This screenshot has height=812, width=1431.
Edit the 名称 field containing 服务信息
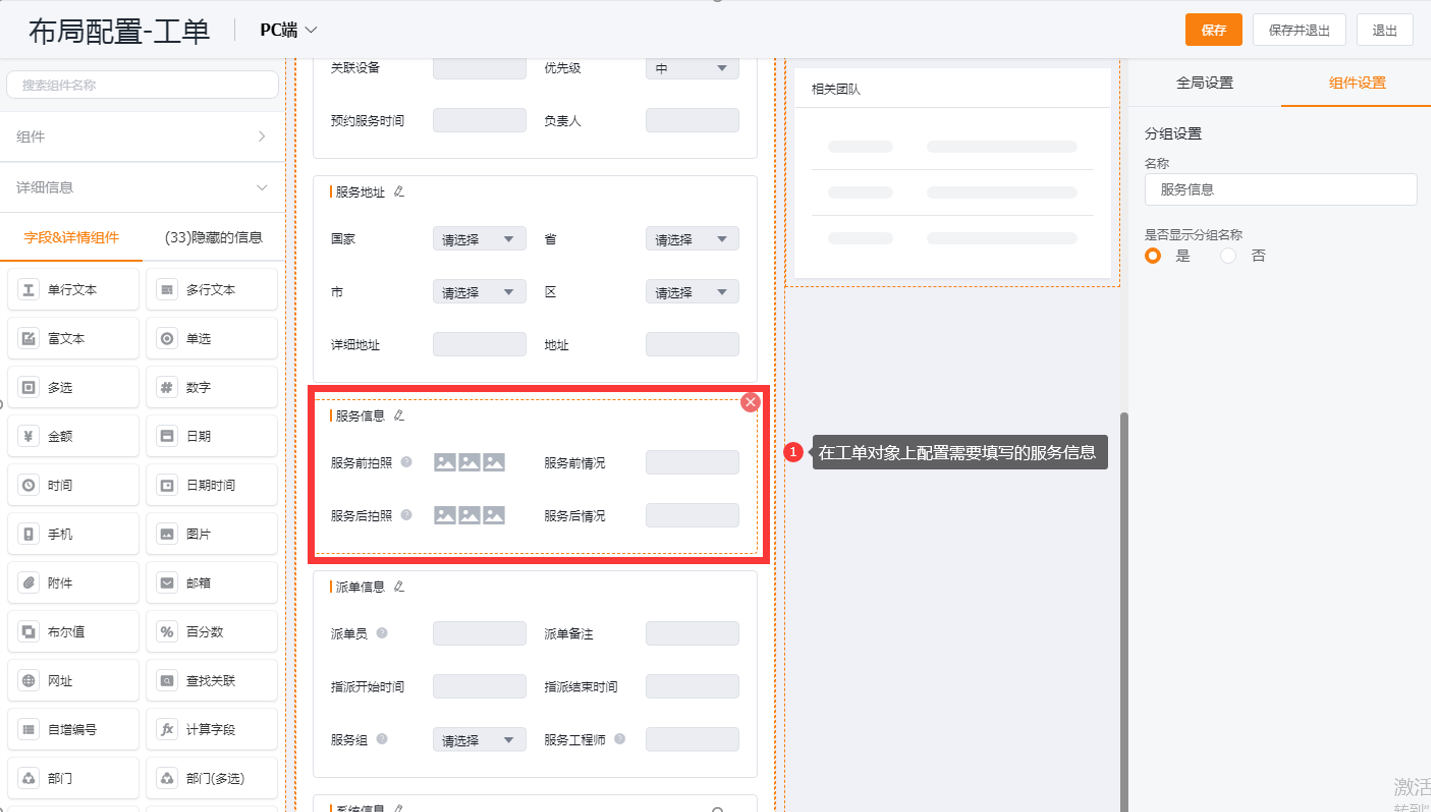pyautogui.click(x=1280, y=189)
